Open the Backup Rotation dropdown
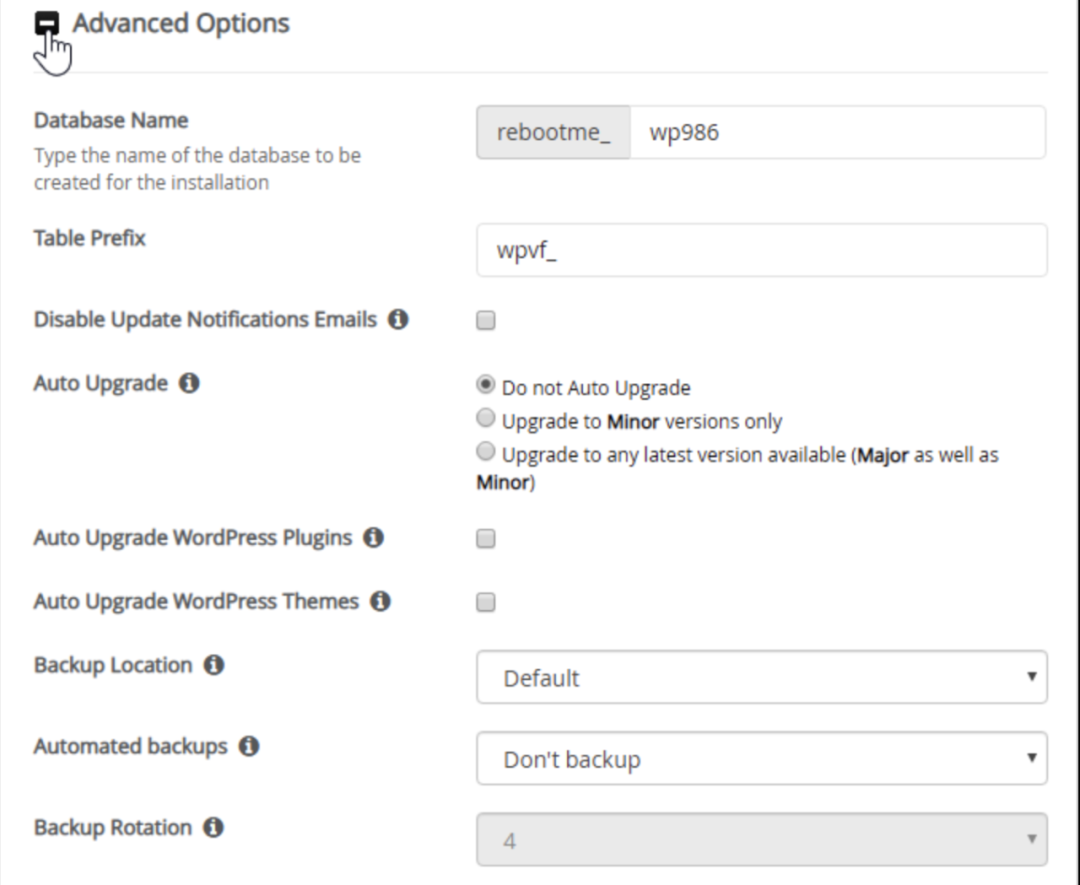This screenshot has height=885, width=1080. tap(761, 840)
